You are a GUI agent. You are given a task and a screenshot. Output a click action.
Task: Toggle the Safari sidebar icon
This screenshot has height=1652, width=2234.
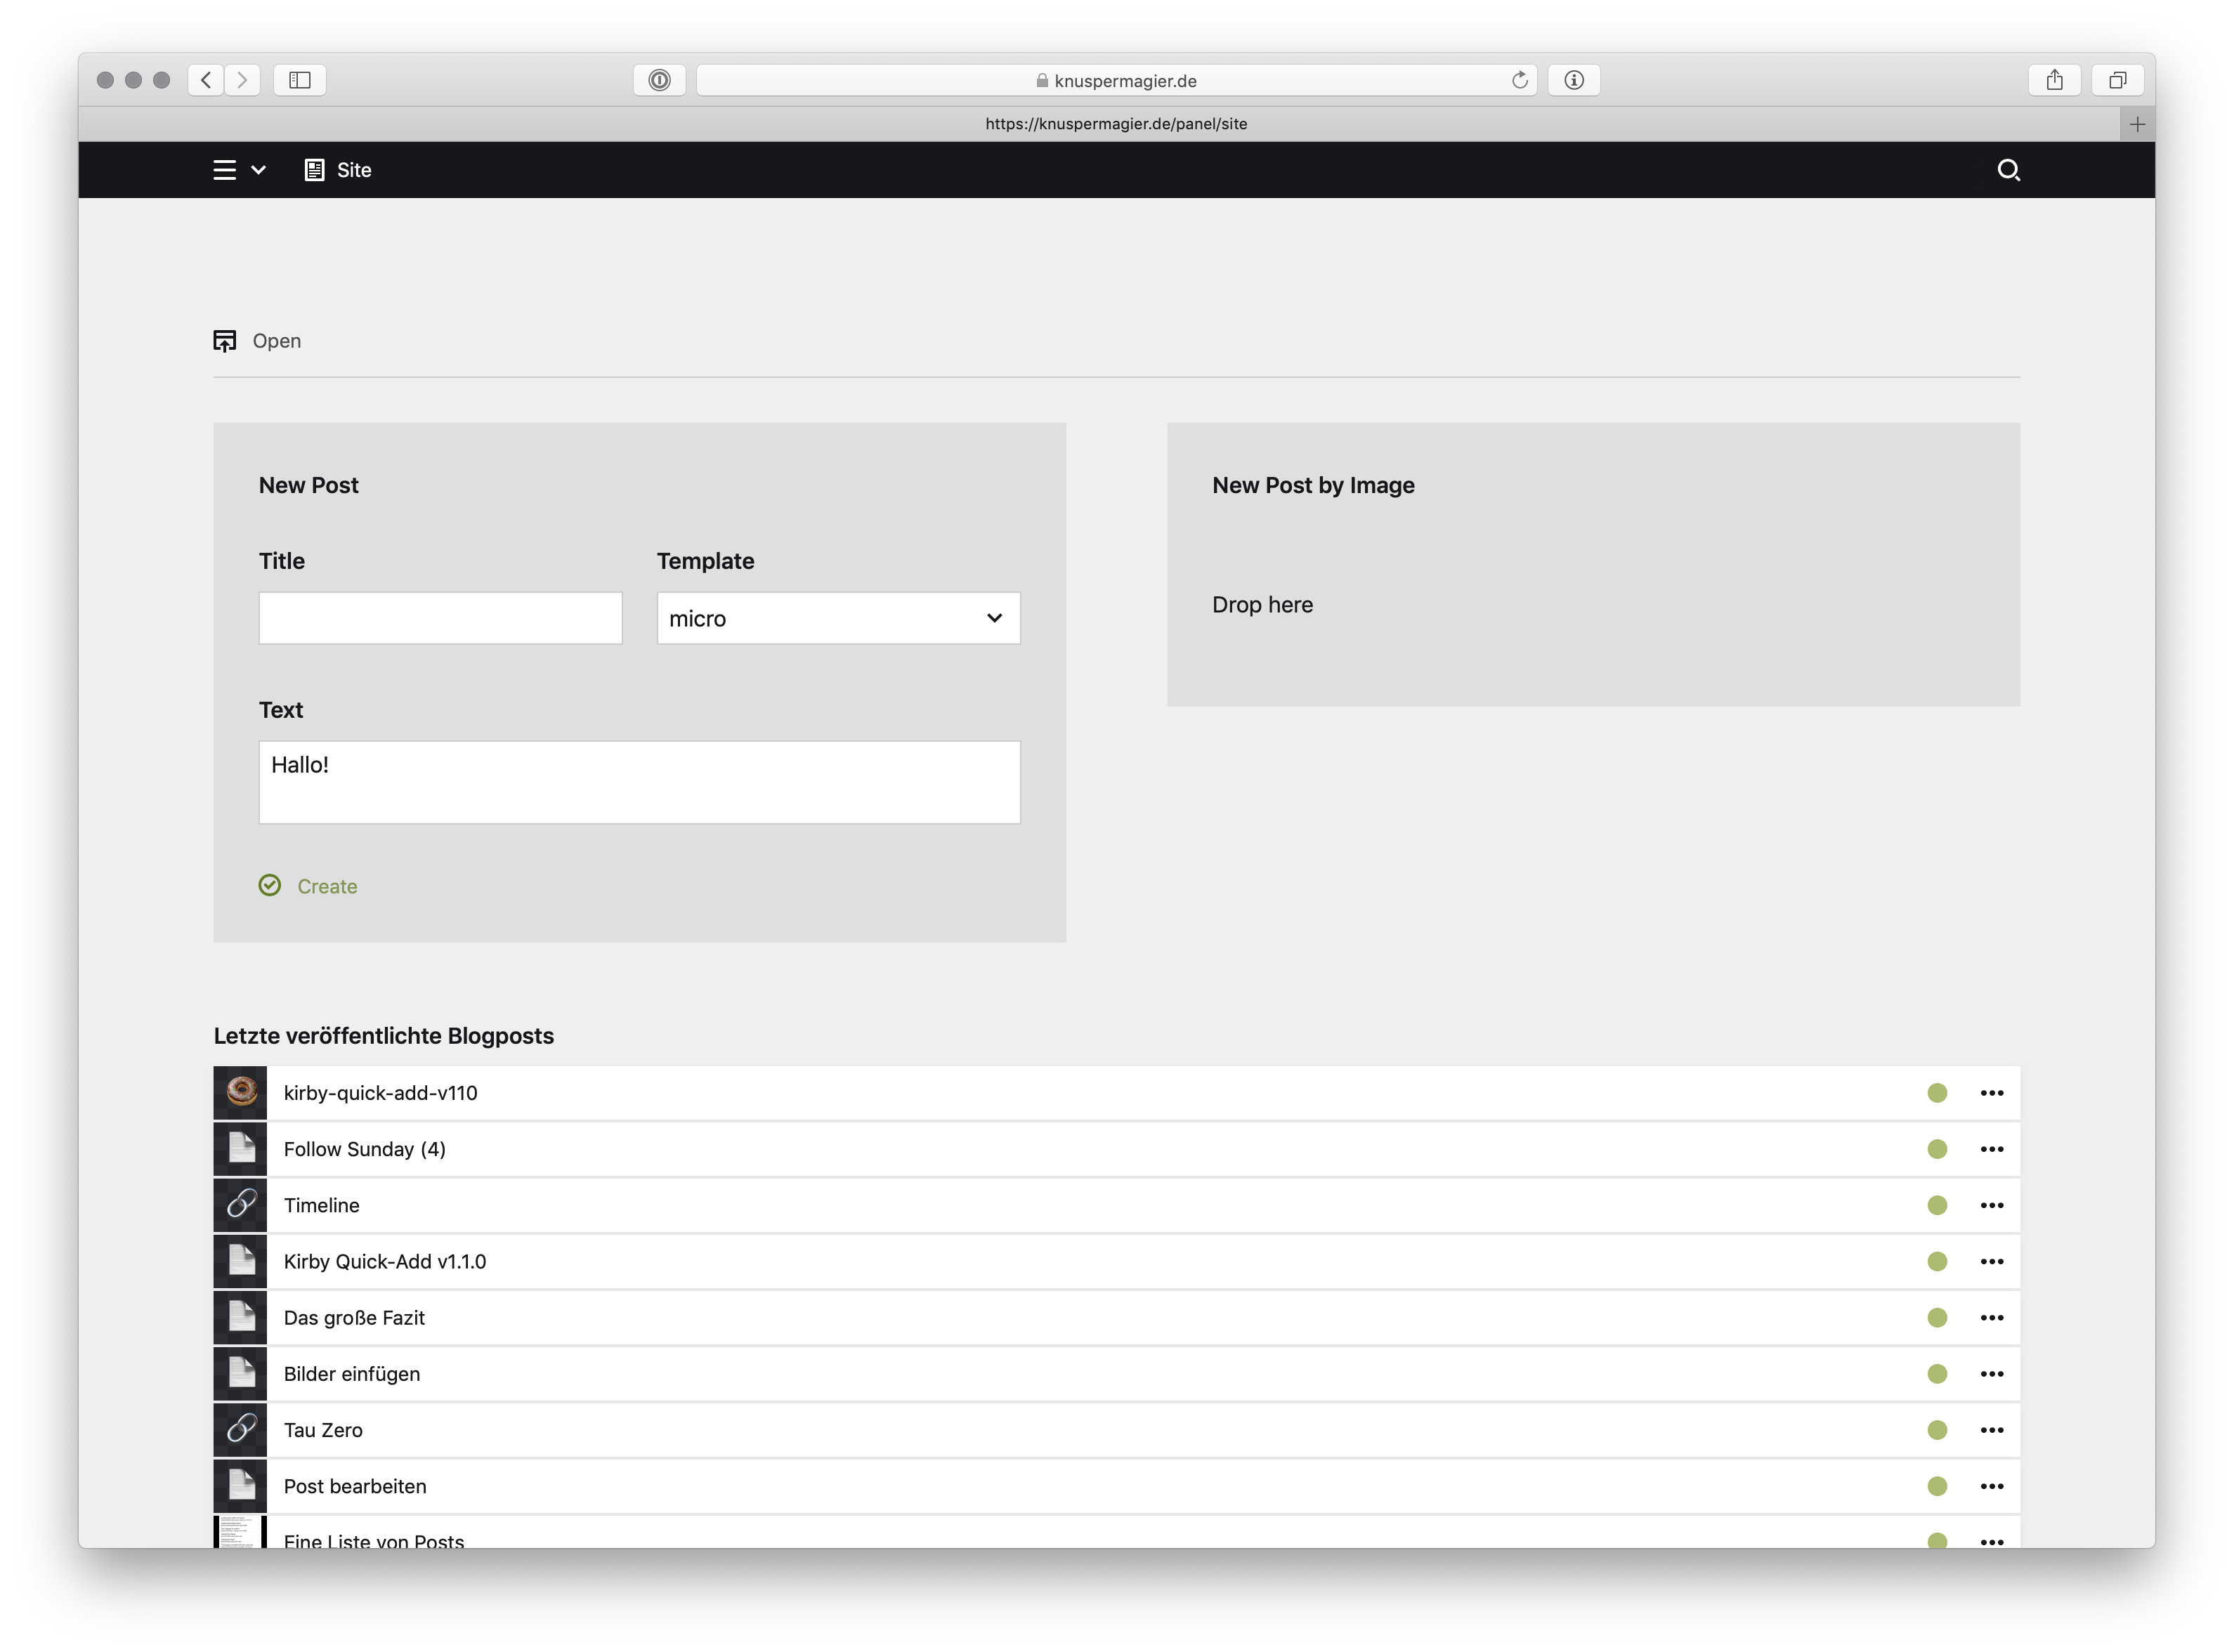click(x=300, y=80)
